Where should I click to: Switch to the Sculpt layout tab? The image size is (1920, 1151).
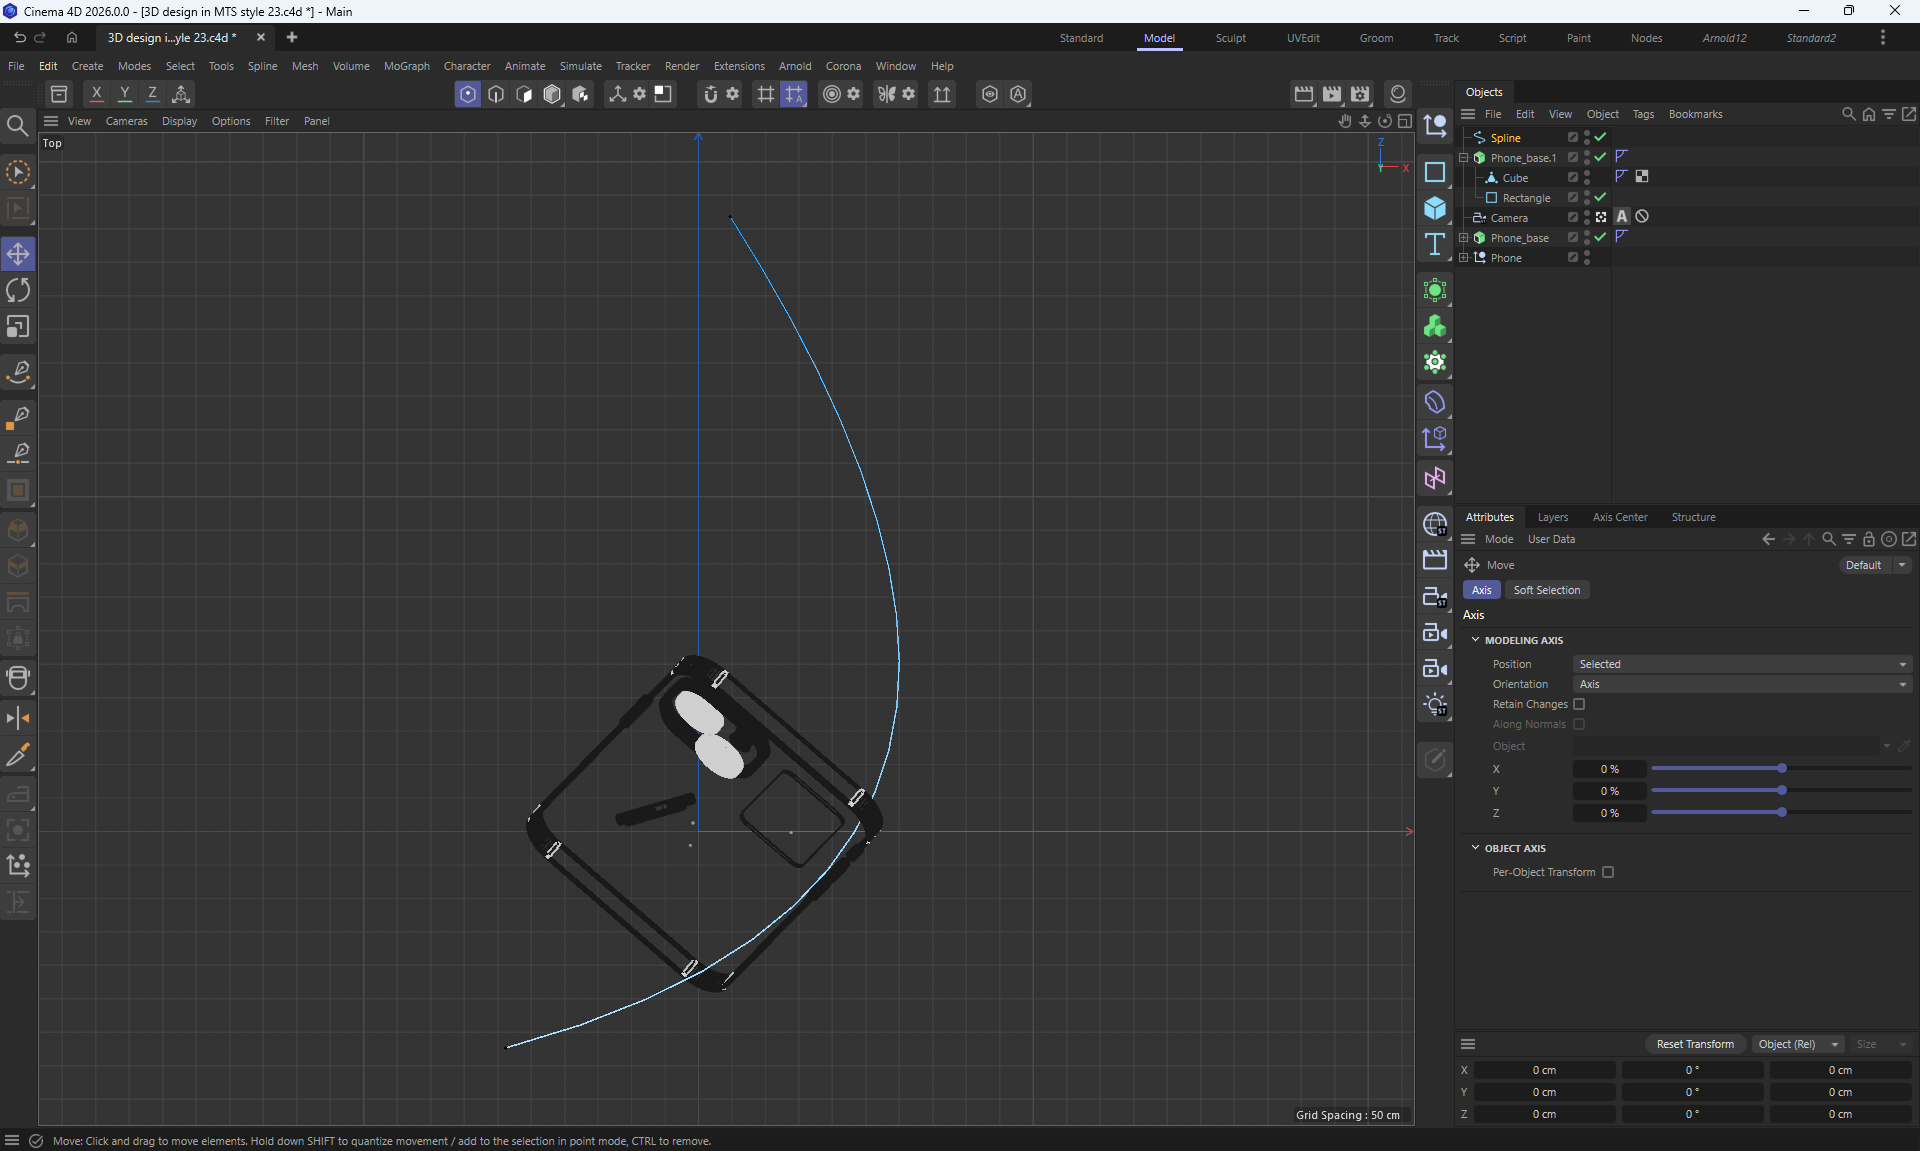[x=1230, y=38]
